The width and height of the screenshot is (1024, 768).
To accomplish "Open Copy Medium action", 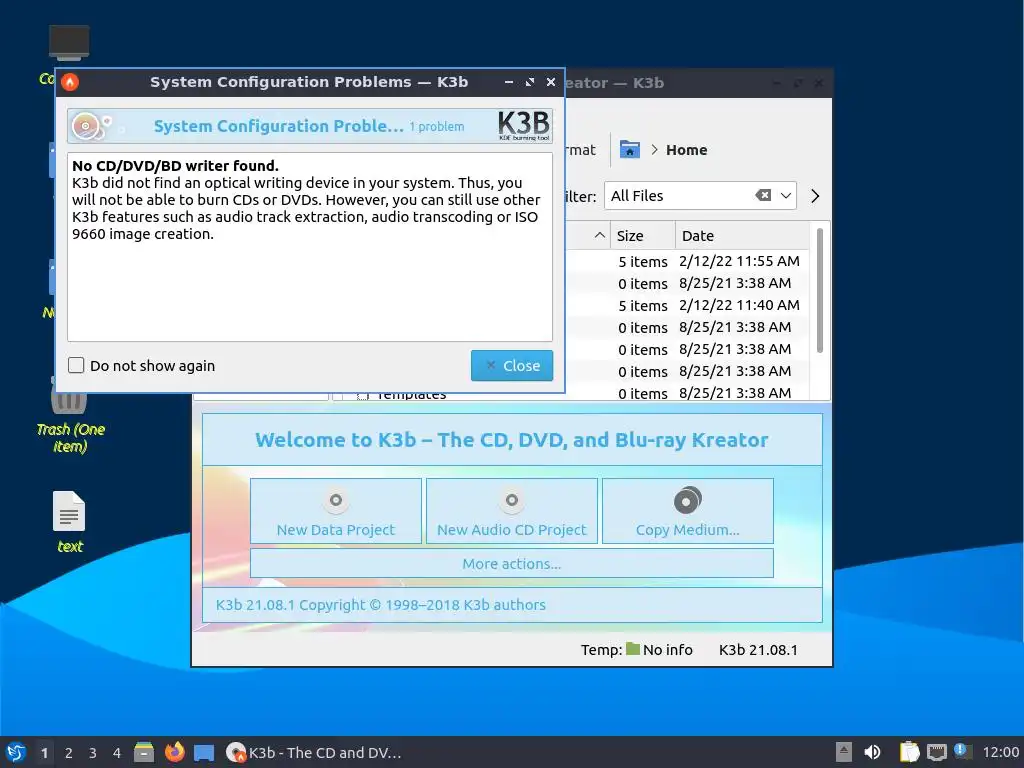I will click(x=688, y=511).
